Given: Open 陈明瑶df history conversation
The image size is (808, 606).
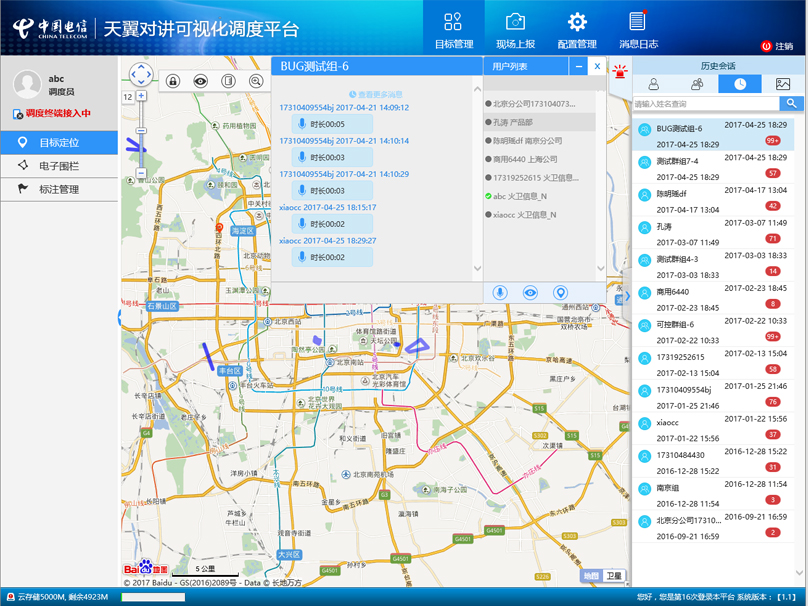Looking at the screenshot, I should click(x=713, y=200).
